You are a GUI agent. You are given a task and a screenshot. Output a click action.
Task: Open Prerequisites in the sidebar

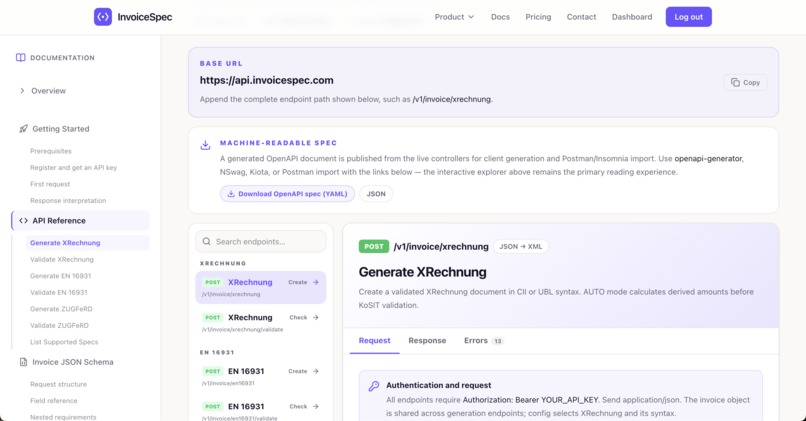tap(51, 151)
